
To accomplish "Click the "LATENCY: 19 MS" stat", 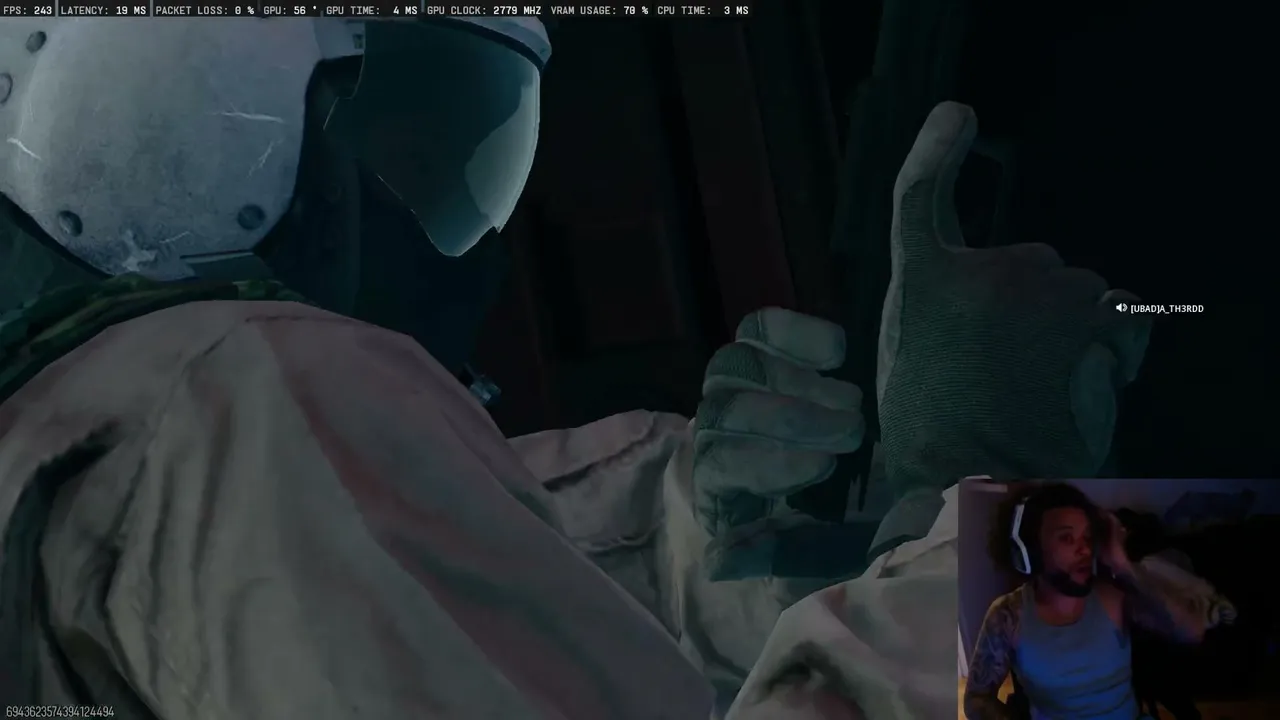I will pyautogui.click(x=103, y=10).
